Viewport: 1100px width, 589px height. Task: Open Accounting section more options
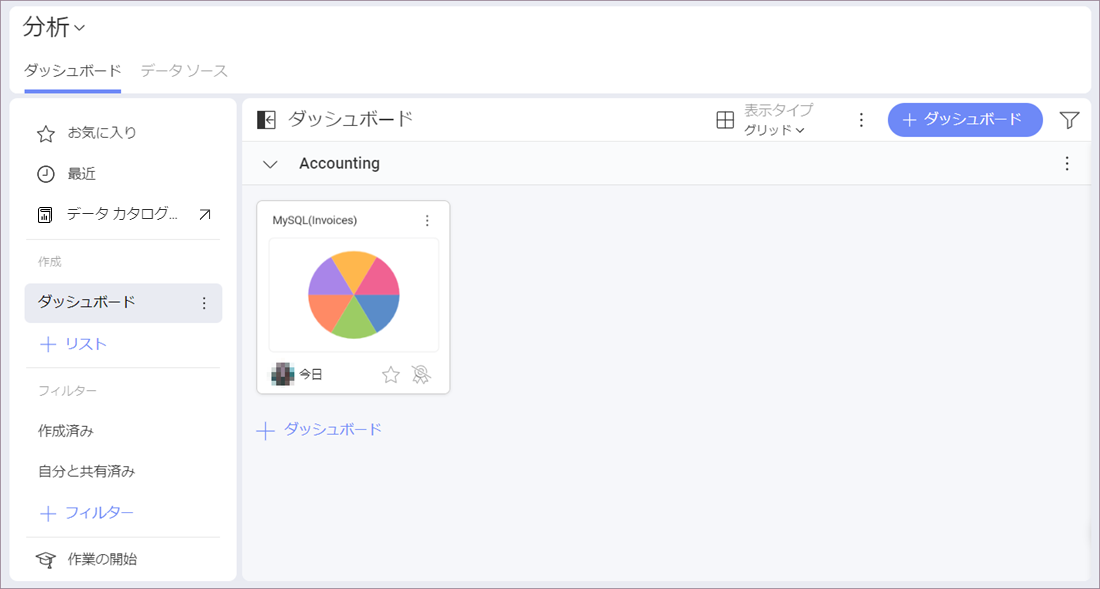pyautogui.click(x=1067, y=163)
